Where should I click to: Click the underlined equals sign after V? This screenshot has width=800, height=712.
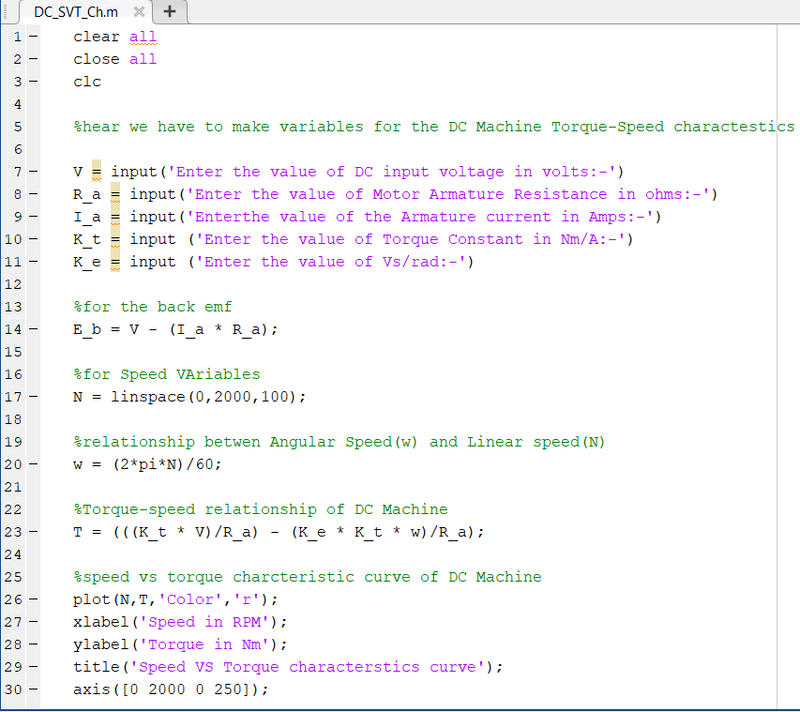click(97, 172)
